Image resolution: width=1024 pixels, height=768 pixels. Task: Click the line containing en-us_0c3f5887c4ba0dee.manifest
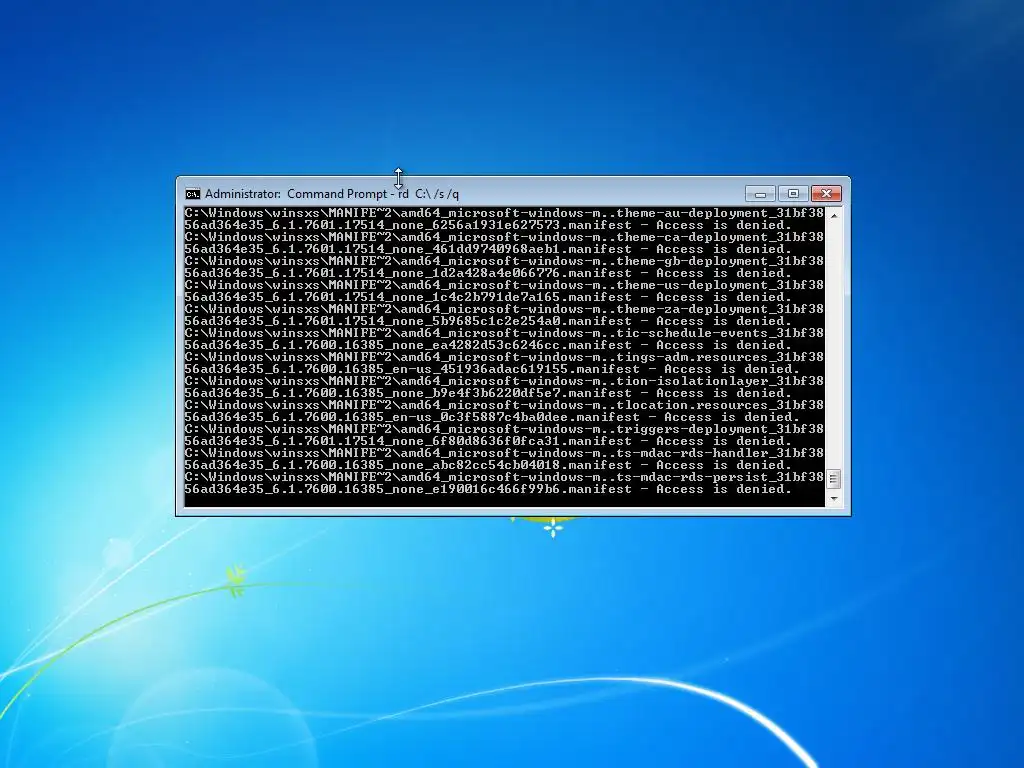(492, 417)
